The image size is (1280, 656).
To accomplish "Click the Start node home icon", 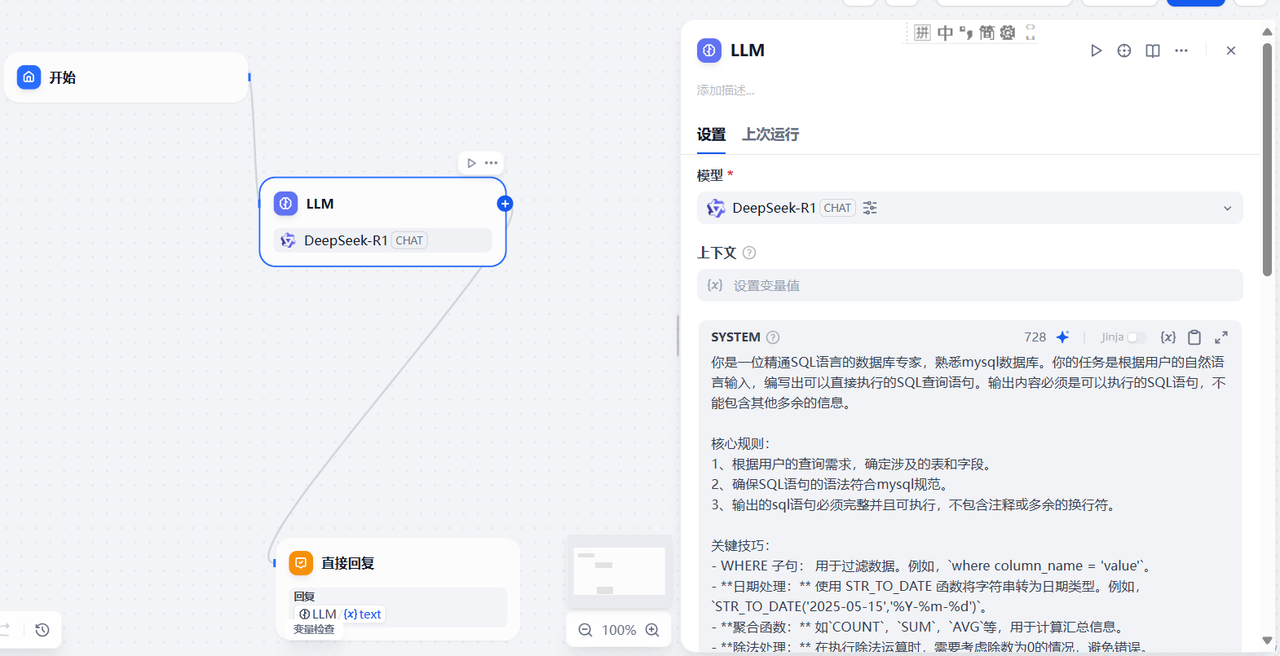I will coord(29,77).
